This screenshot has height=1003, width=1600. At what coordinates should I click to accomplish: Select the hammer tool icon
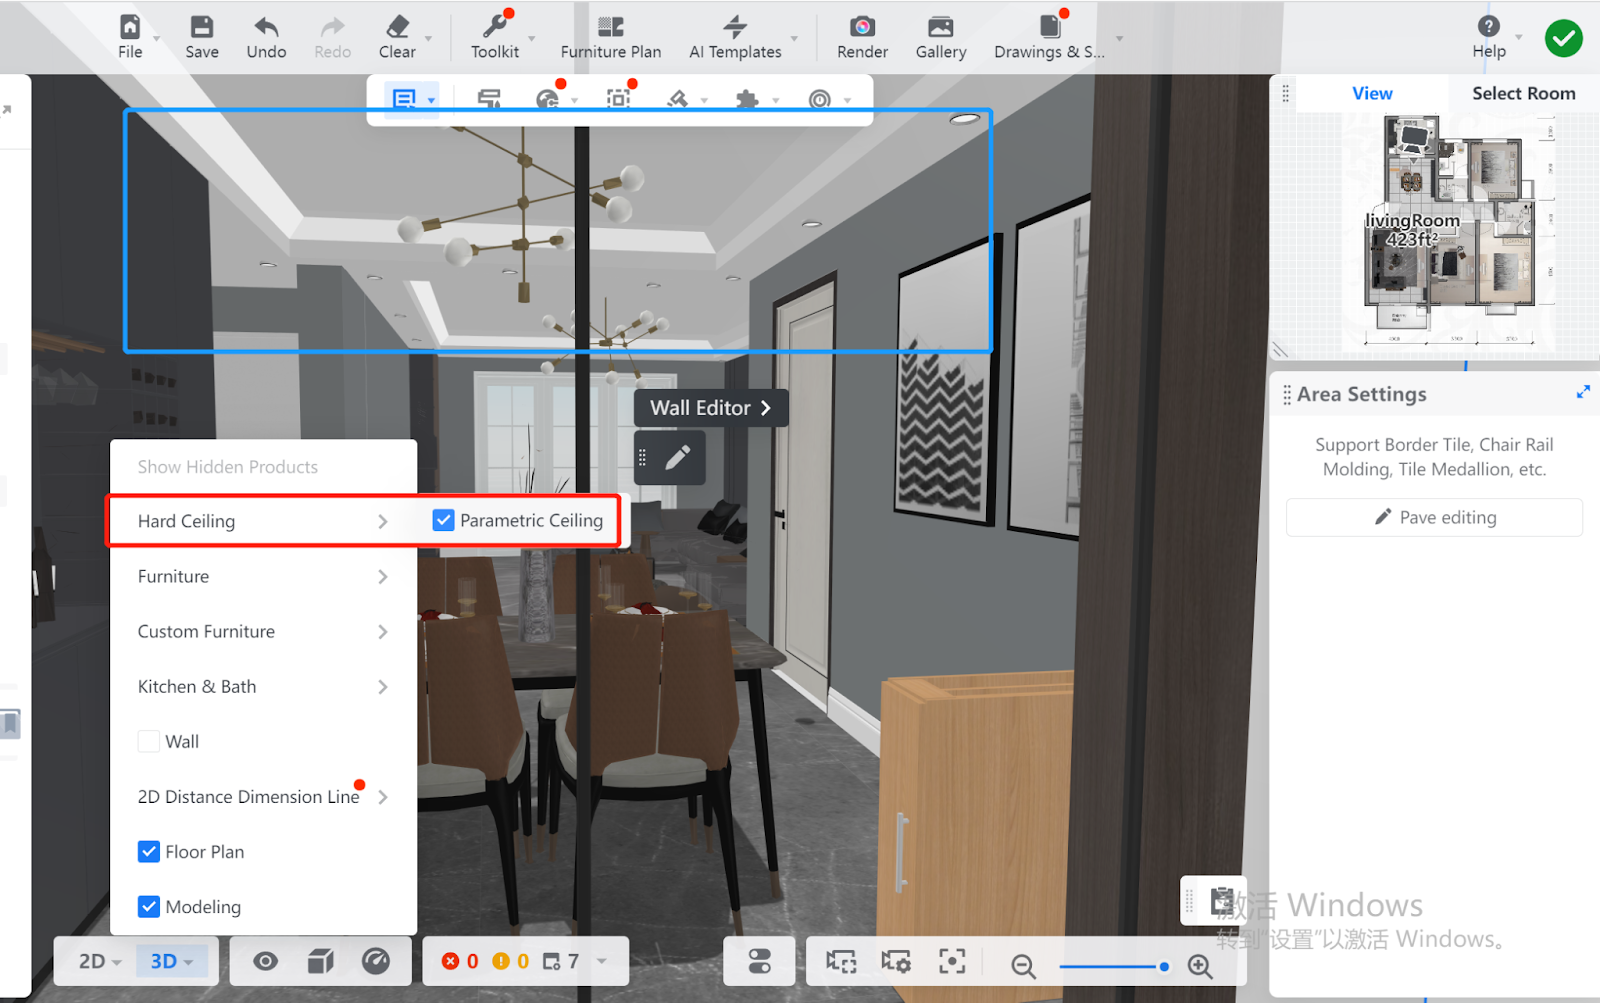[678, 99]
